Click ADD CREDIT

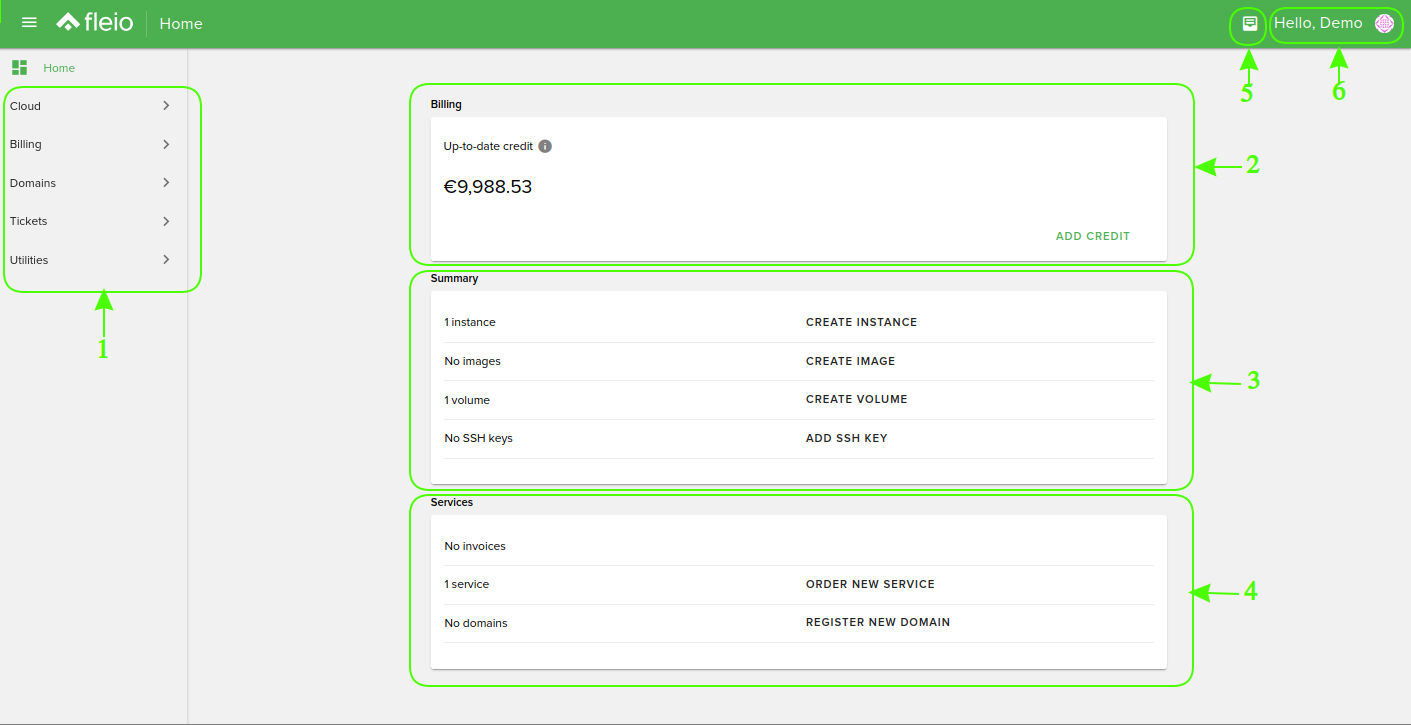[x=1092, y=236]
